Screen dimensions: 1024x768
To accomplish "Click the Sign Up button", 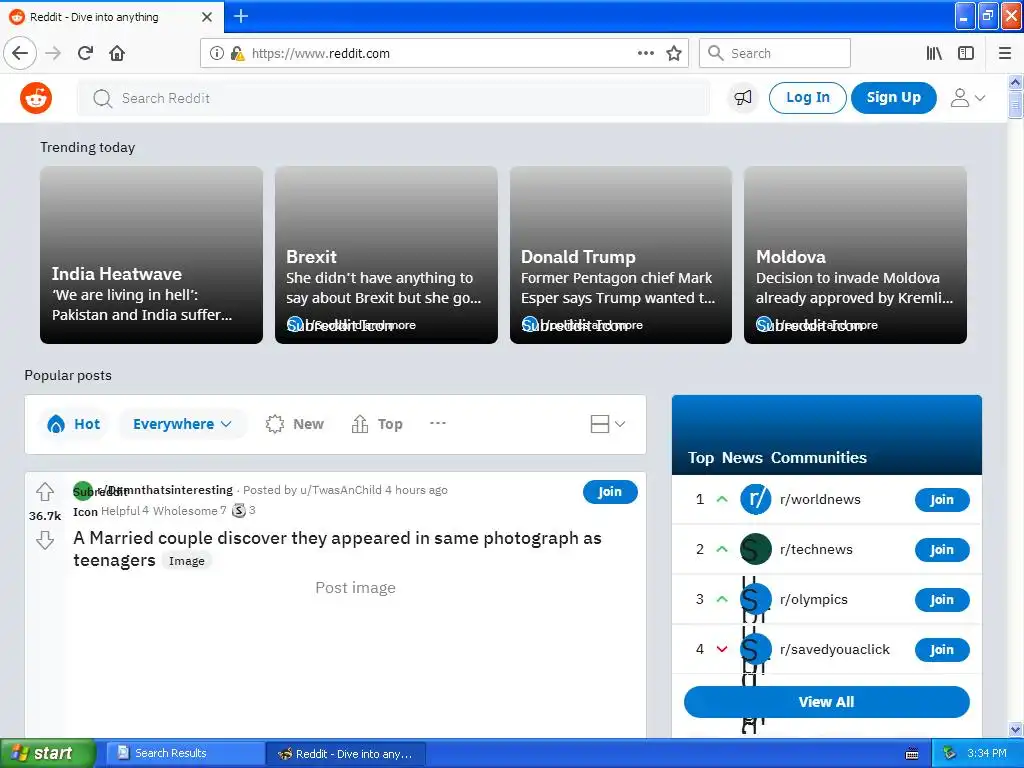I will pyautogui.click(x=893, y=98).
